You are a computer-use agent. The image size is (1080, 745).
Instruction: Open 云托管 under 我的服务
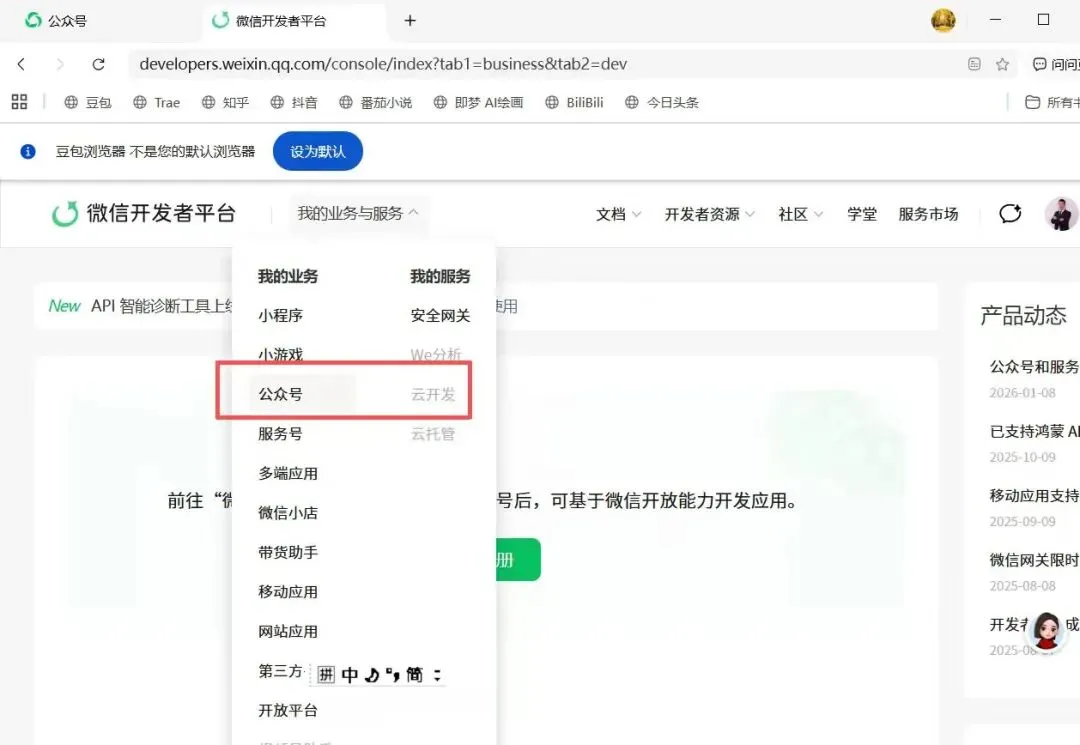click(x=433, y=434)
